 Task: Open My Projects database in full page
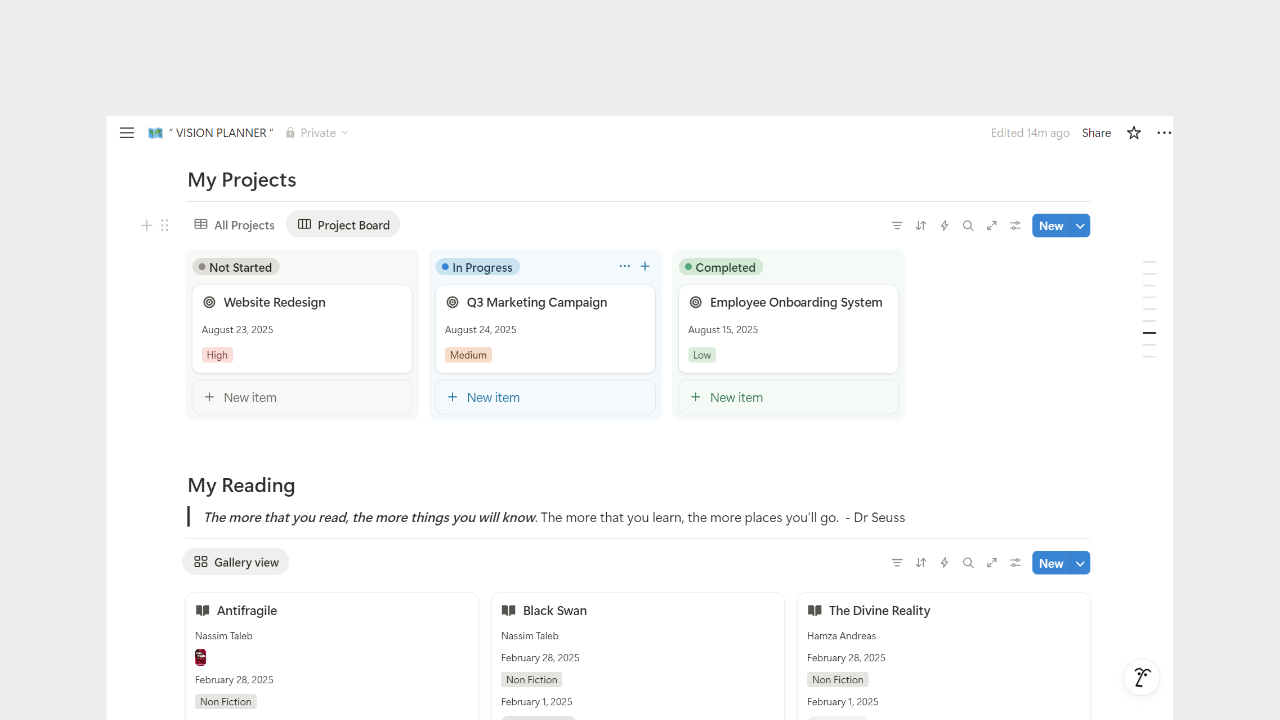(992, 226)
